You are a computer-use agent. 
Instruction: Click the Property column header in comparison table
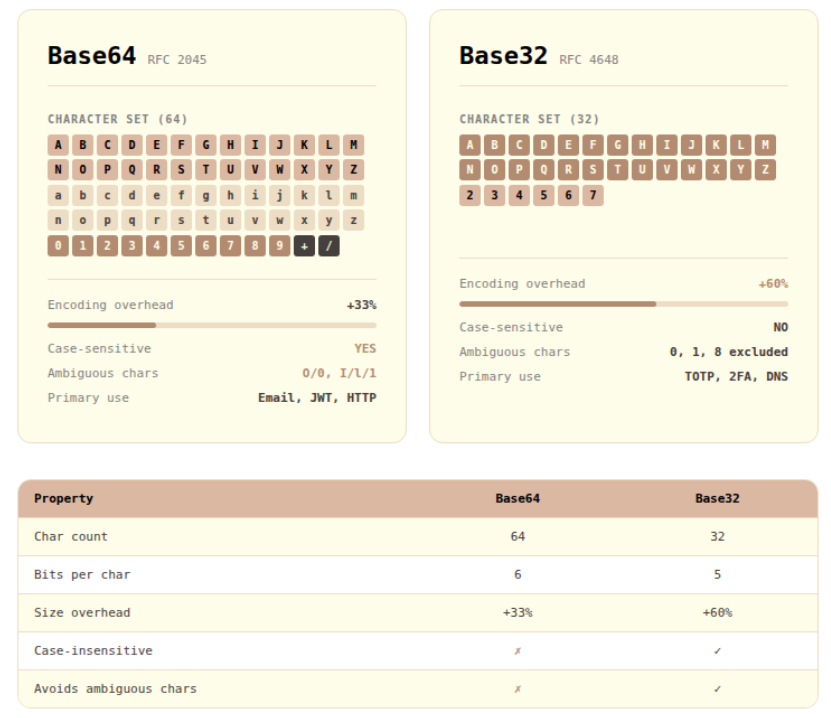tap(62, 498)
